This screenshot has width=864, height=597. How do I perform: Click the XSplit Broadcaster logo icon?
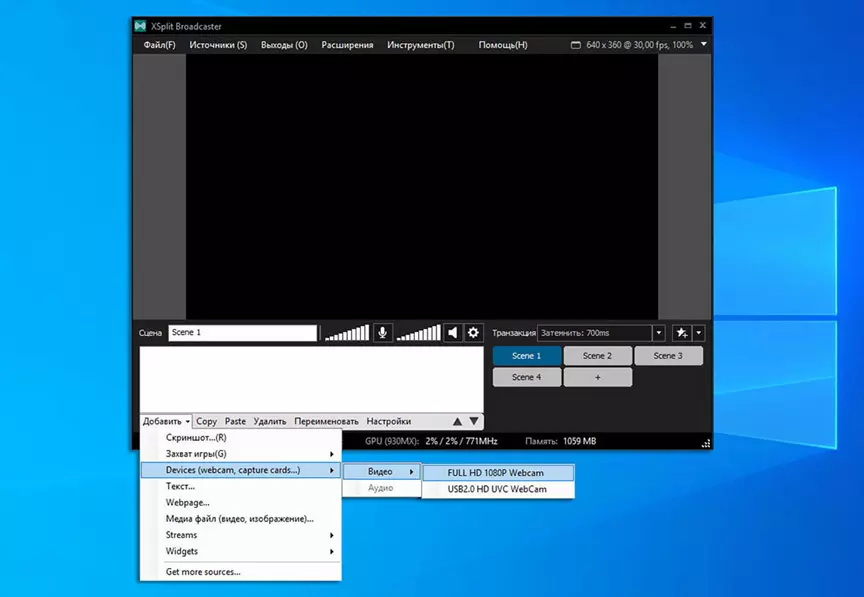pos(141,26)
